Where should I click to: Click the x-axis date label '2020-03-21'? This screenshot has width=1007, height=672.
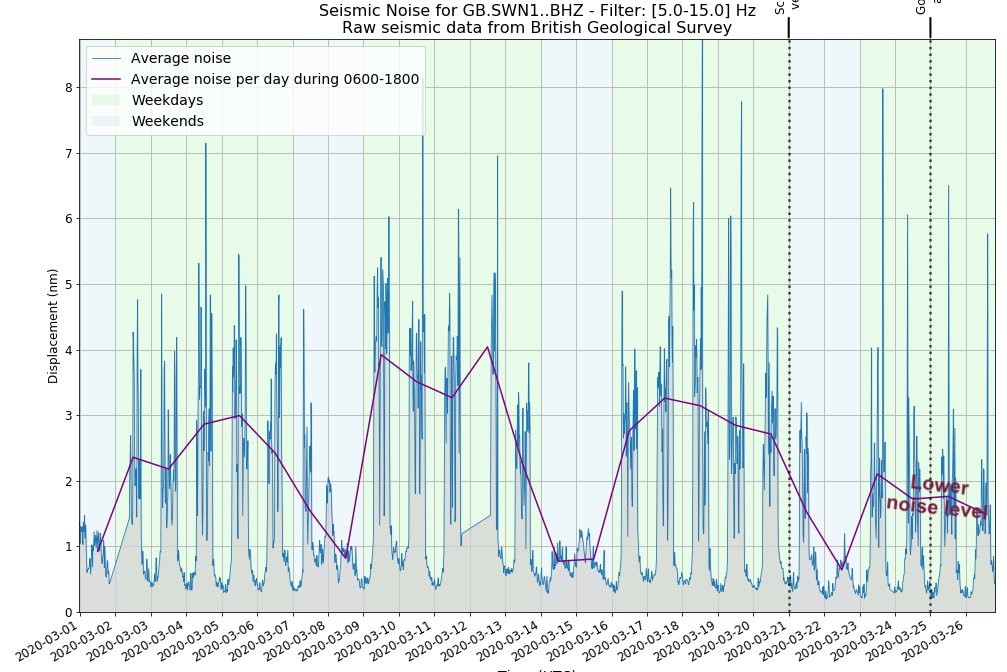pyautogui.click(x=758, y=641)
